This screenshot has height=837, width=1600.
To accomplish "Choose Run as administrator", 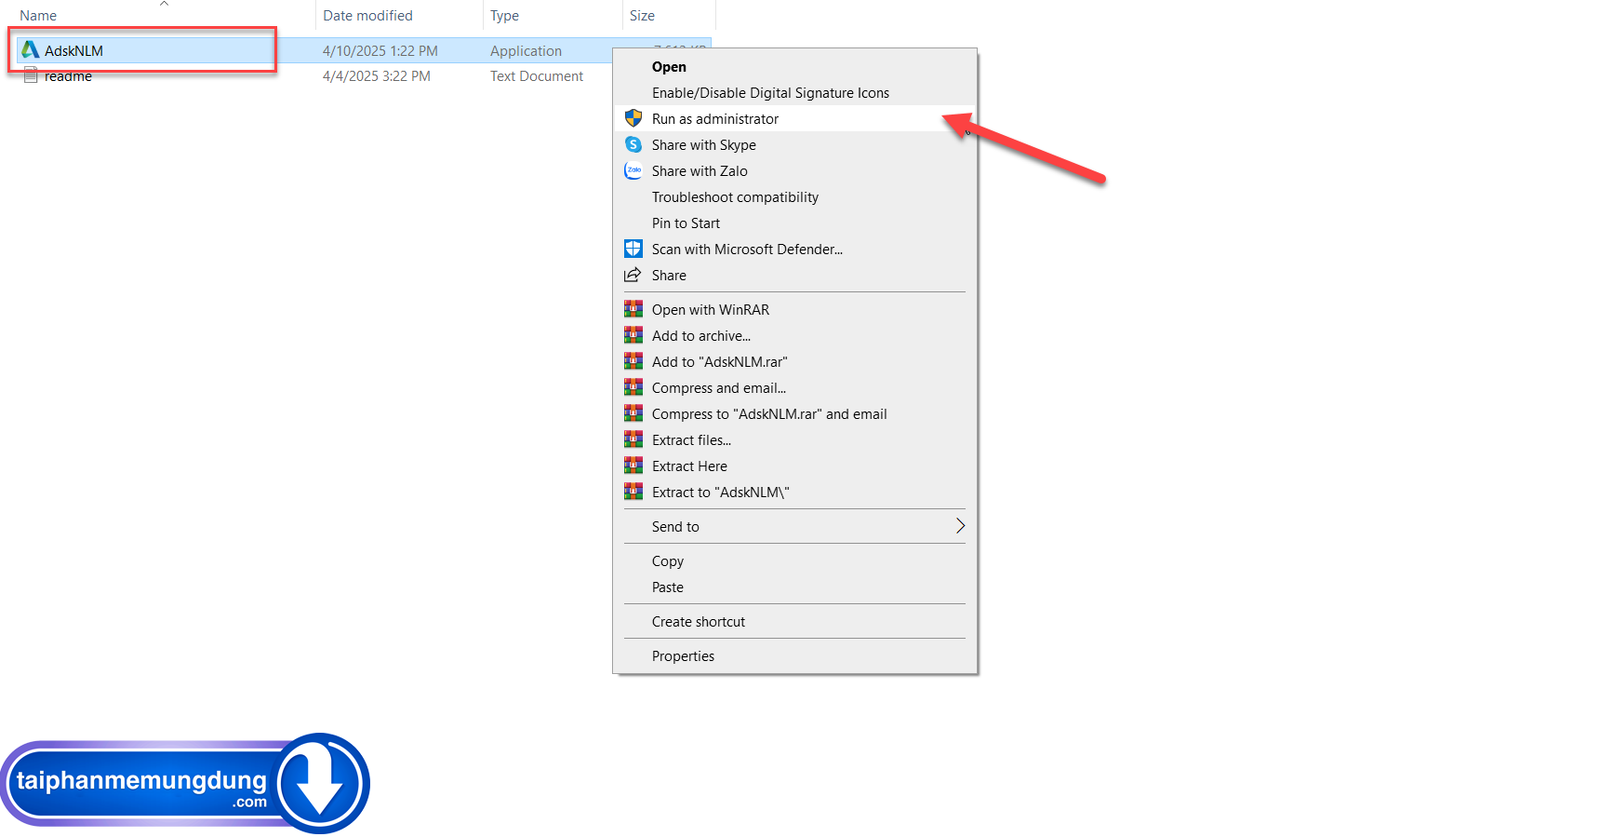I will (795, 119).
